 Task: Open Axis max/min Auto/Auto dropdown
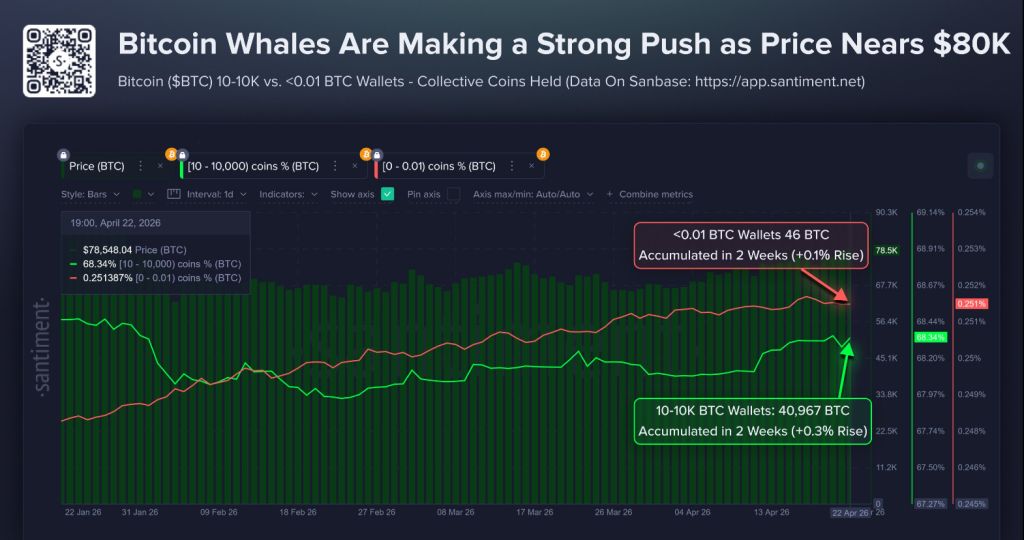click(x=533, y=194)
